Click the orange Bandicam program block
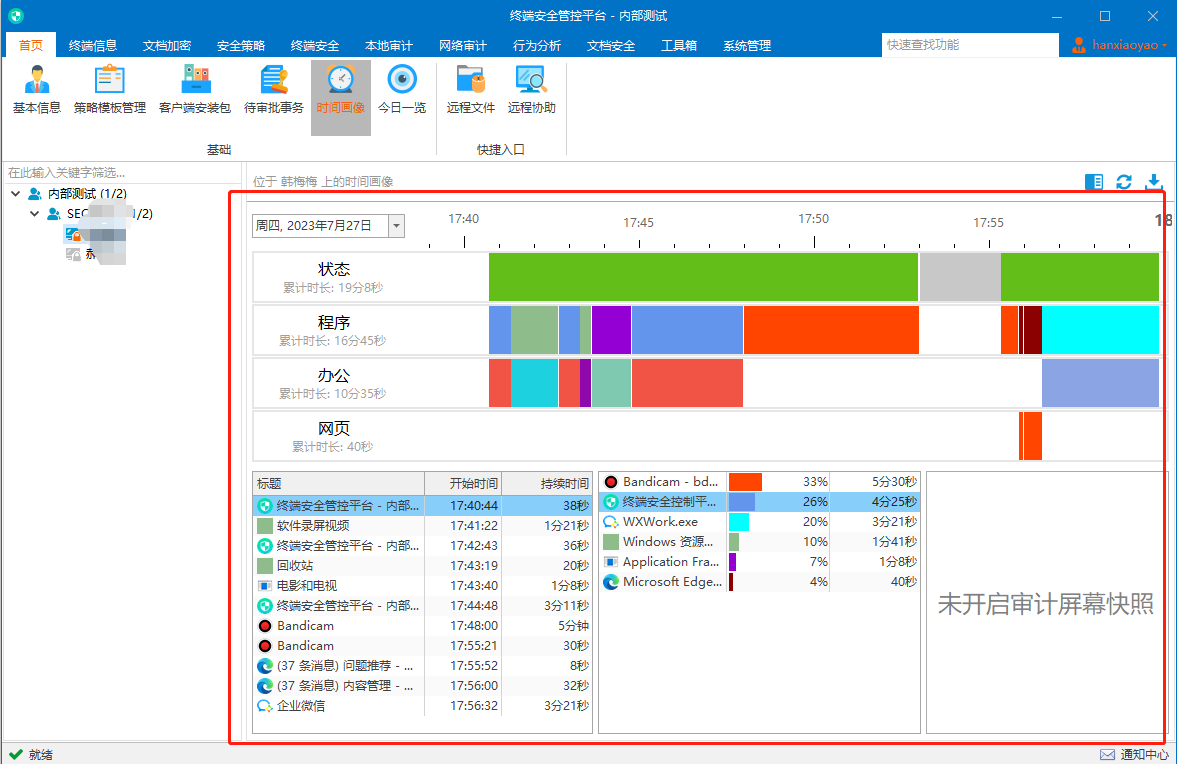This screenshot has height=764, width=1177. coord(831,330)
